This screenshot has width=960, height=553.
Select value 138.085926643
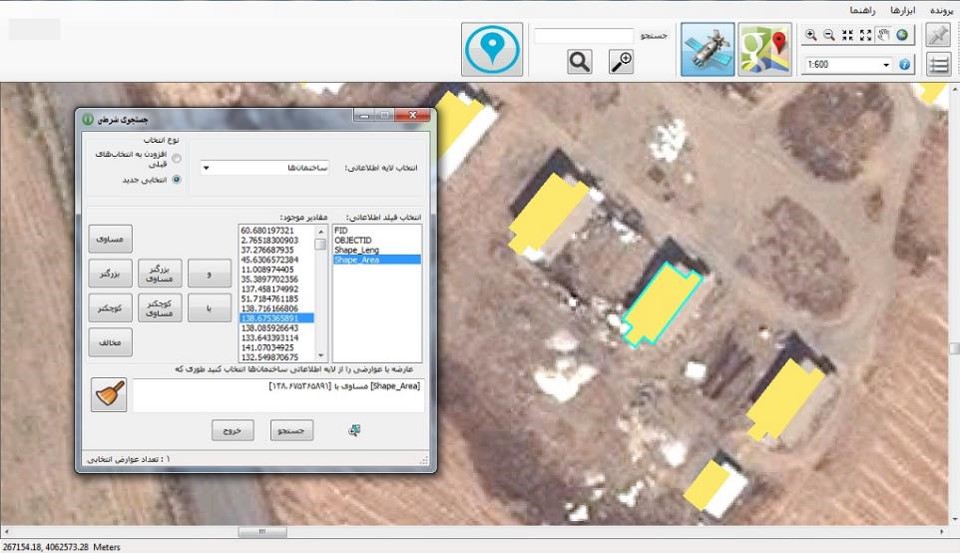pos(277,328)
